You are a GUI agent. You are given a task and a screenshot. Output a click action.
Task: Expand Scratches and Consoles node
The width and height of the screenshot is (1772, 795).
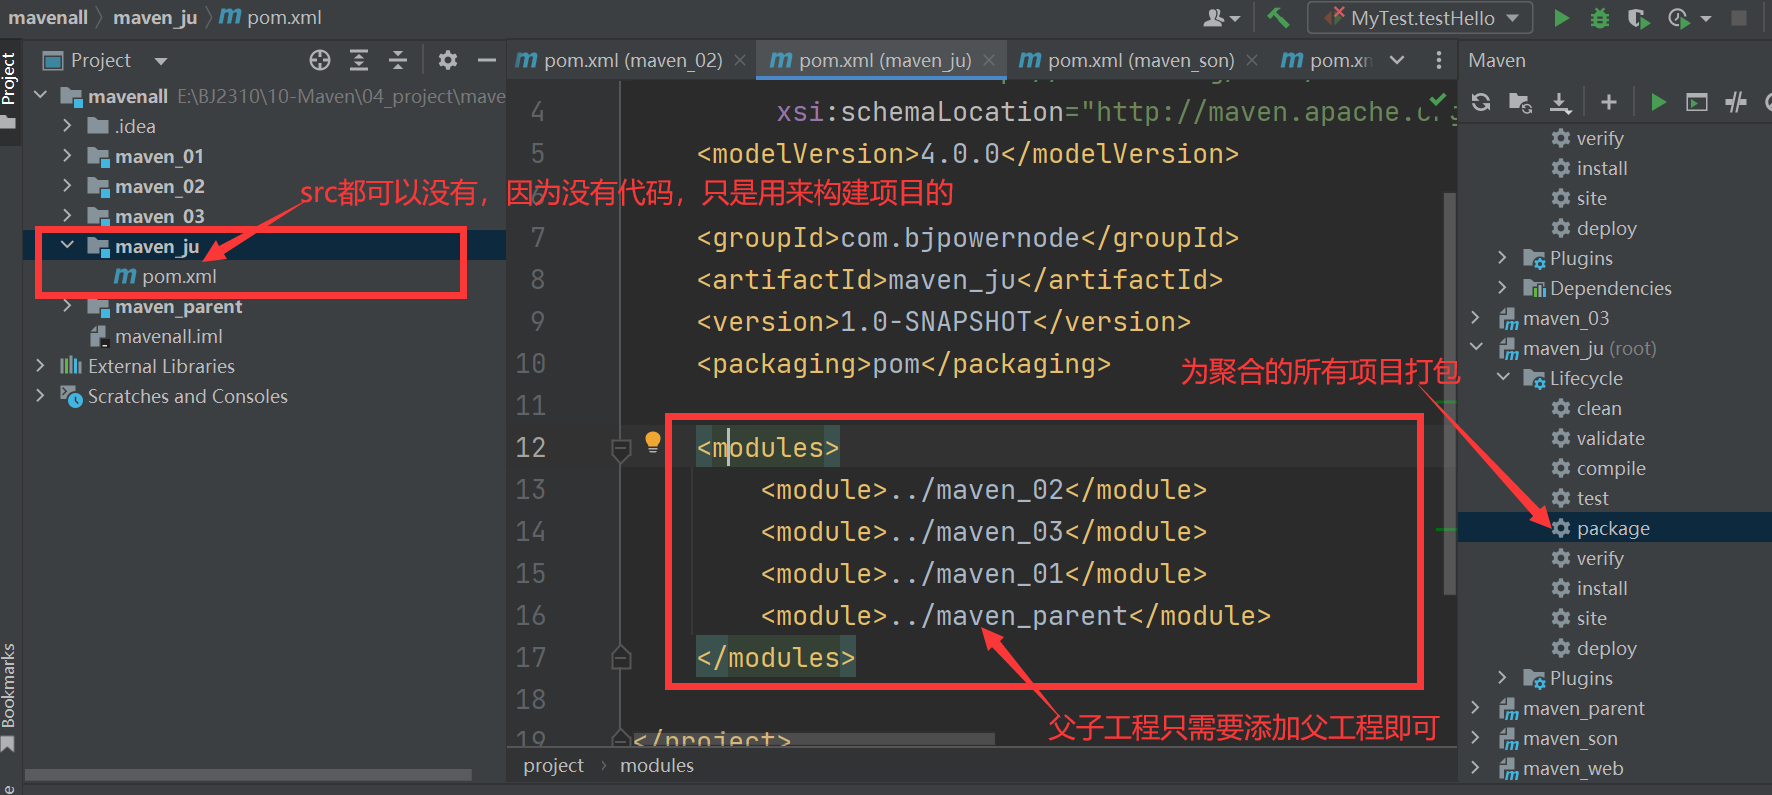(40, 395)
